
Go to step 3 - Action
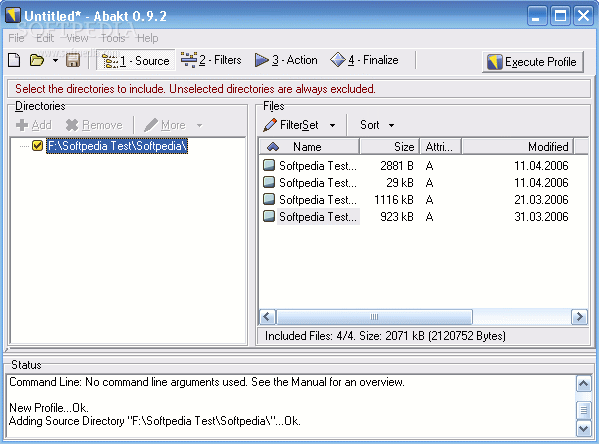(286, 60)
